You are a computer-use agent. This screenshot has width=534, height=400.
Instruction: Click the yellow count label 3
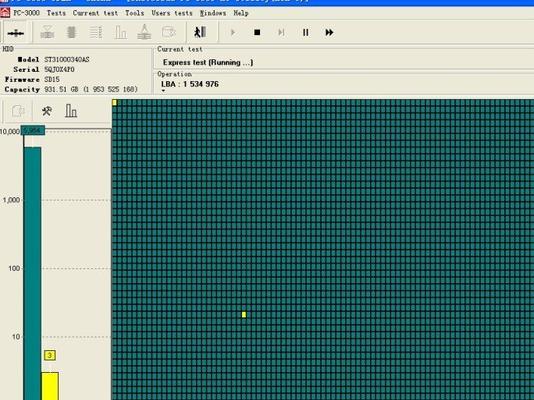pos(50,355)
